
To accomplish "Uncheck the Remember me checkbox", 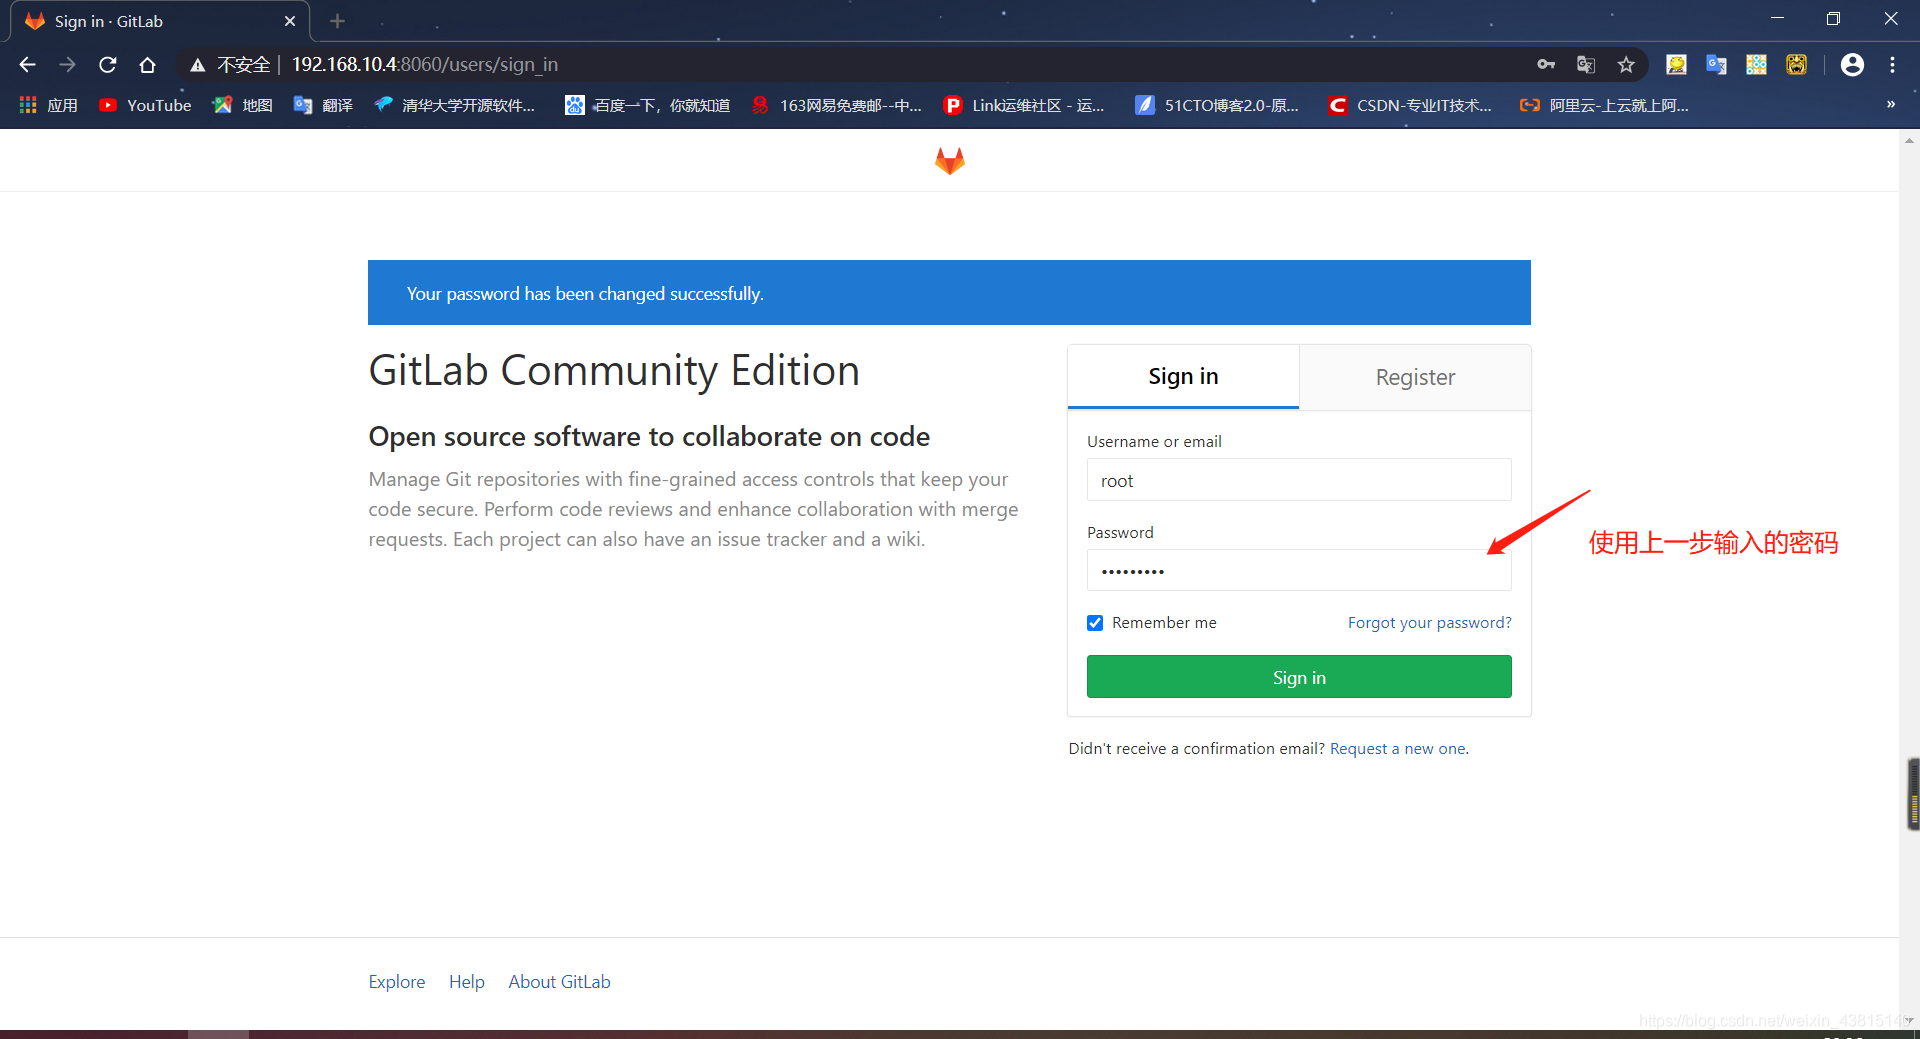I will coord(1095,623).
